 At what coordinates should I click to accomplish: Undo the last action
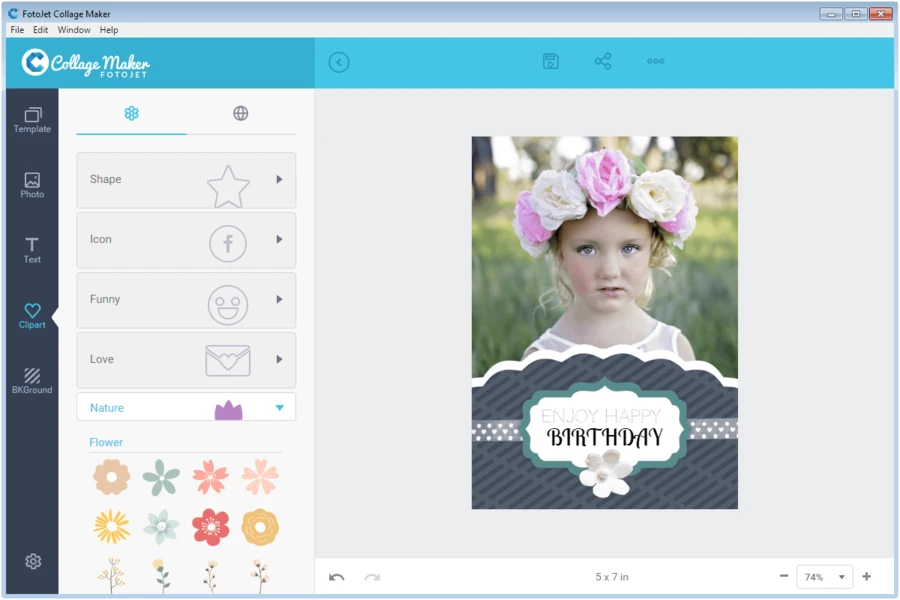pos(337,577)
